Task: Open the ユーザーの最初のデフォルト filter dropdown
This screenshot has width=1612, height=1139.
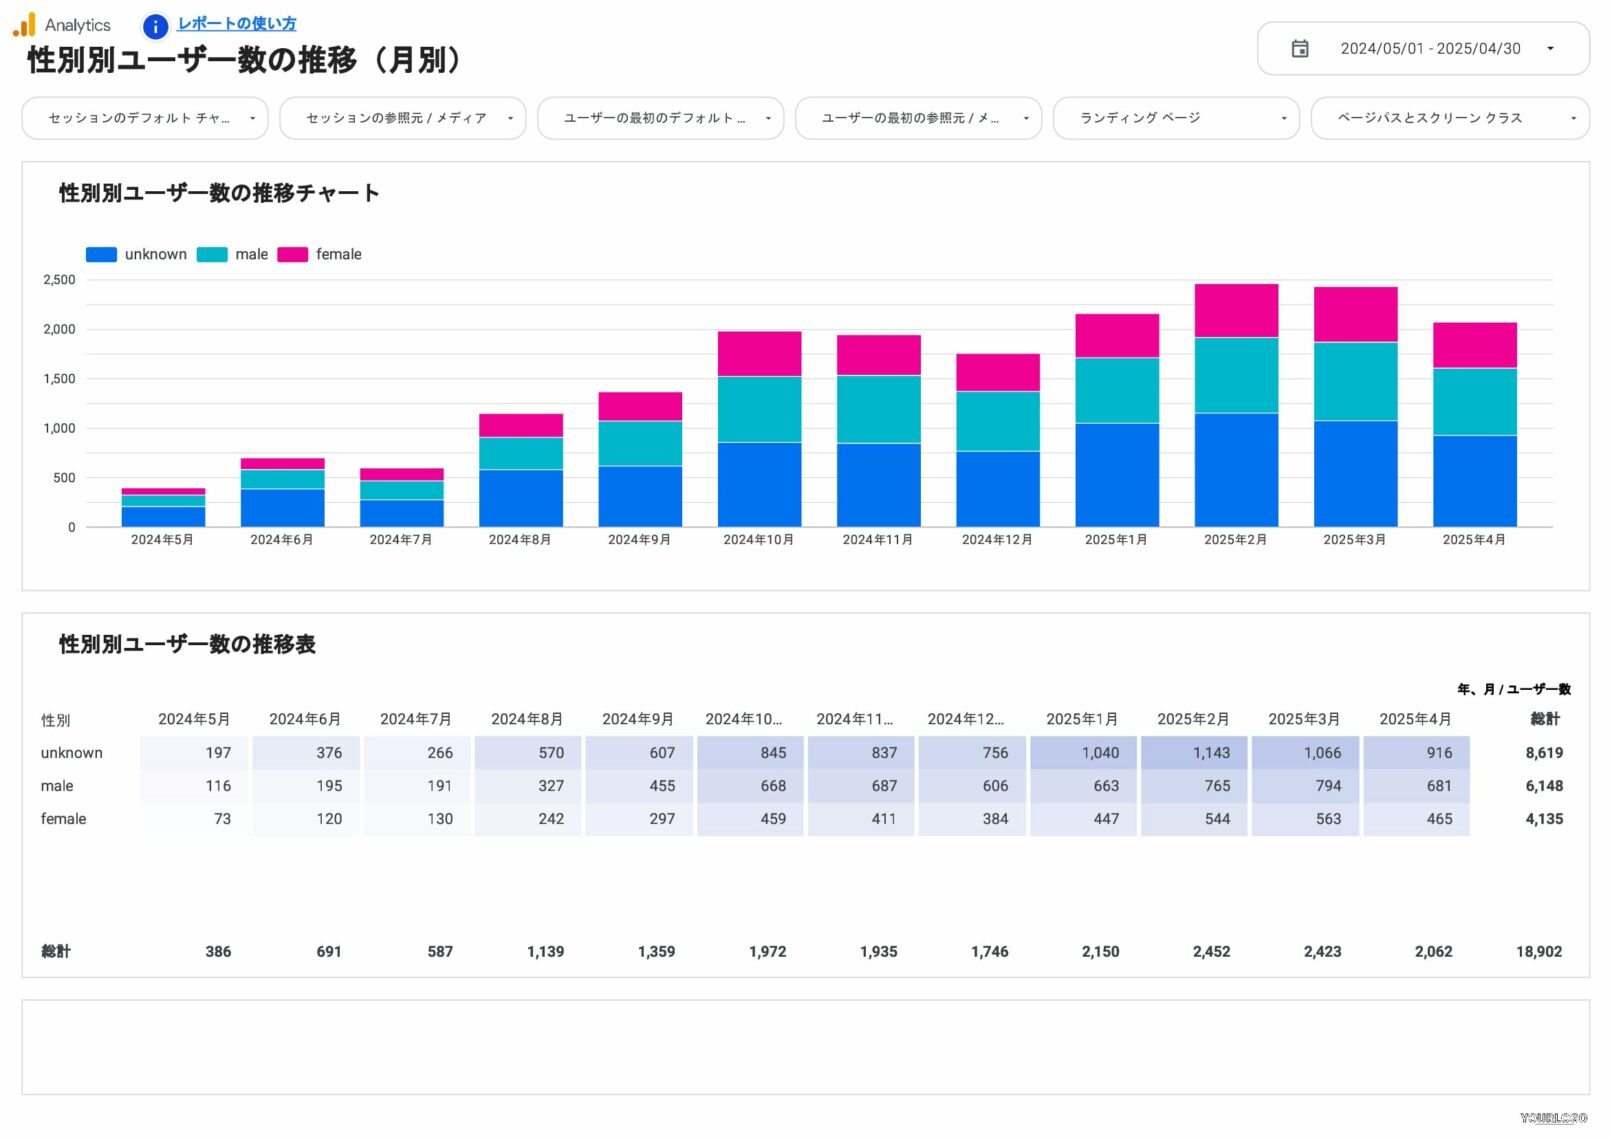Action: coord(660,118)
